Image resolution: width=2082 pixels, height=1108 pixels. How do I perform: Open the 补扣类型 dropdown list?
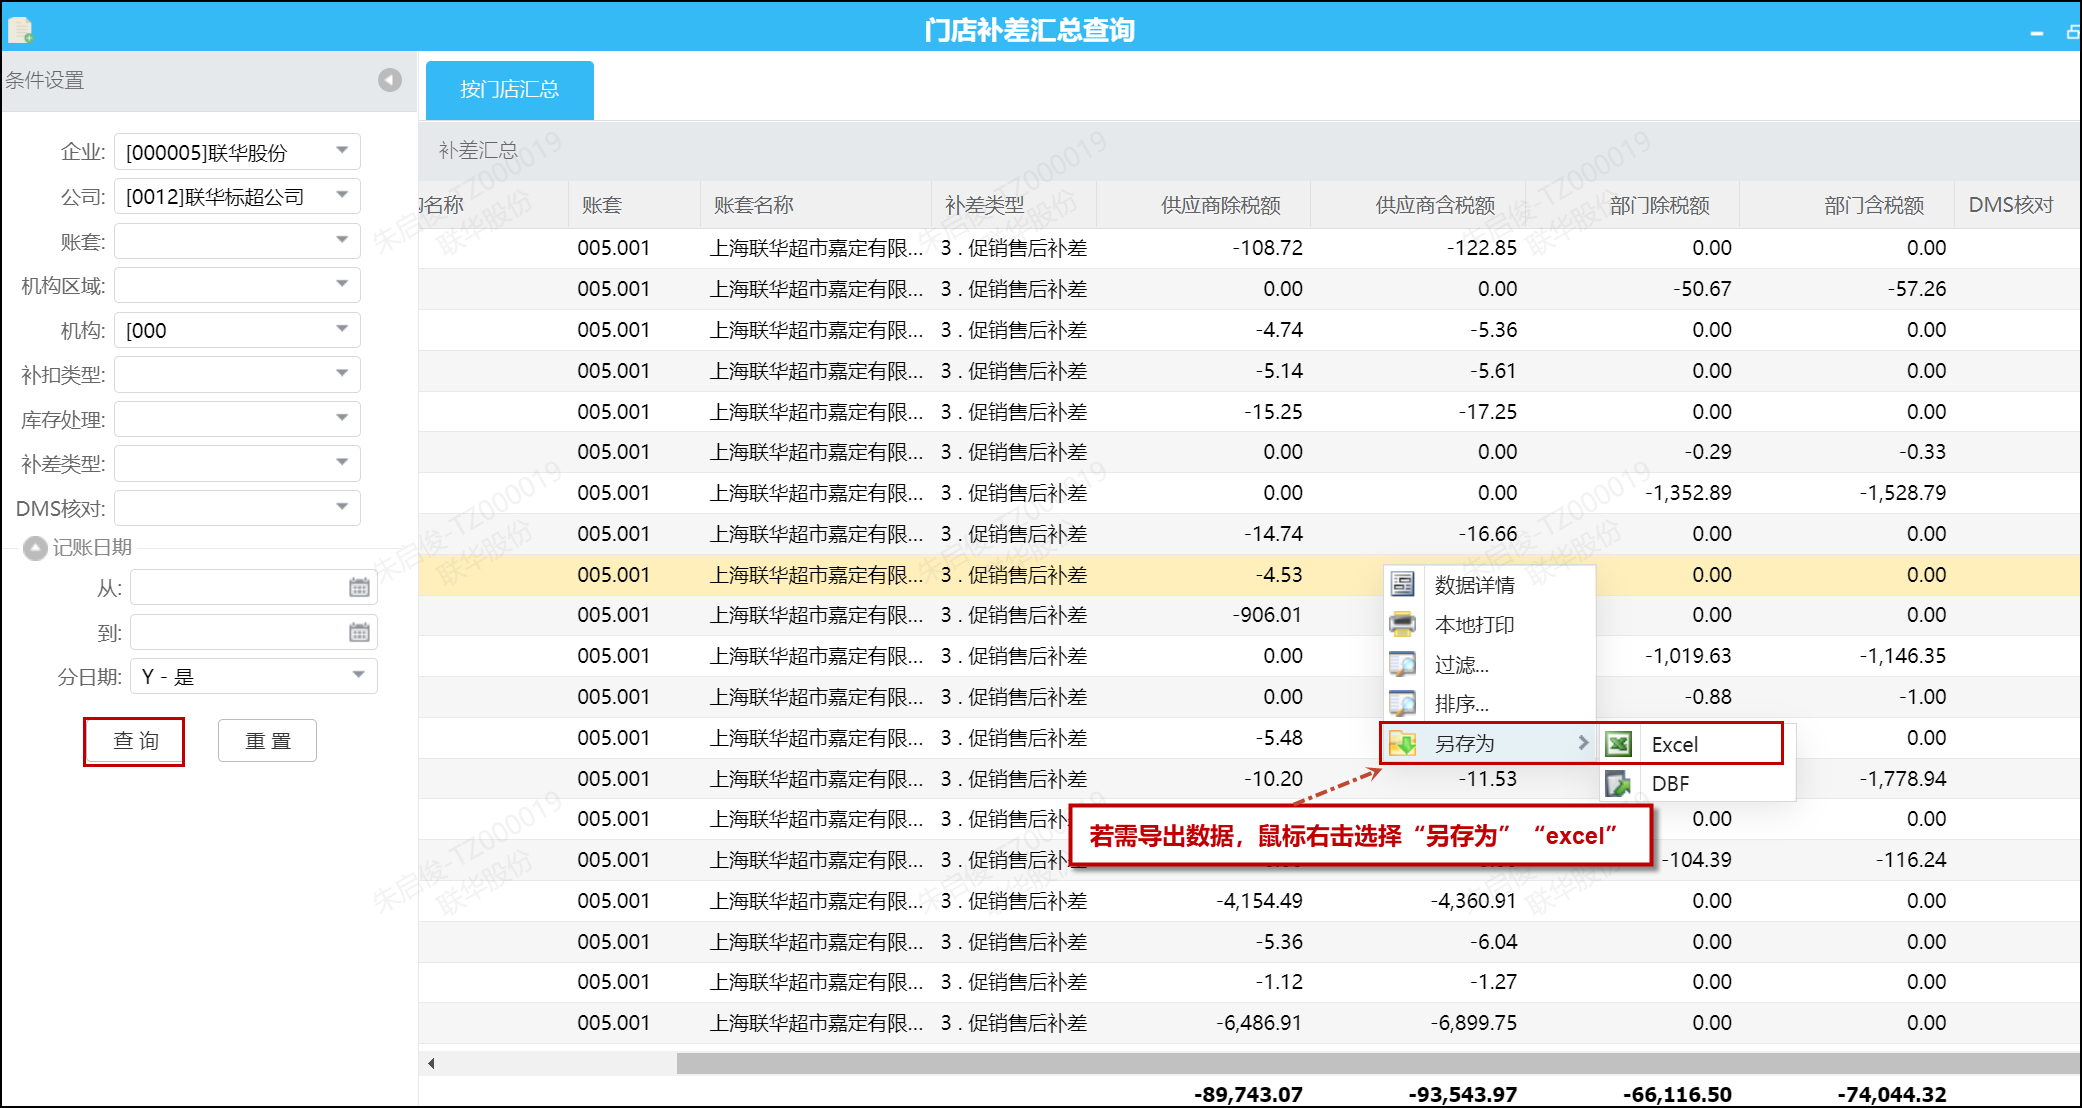pyautogui.click(x=342, y=374)
